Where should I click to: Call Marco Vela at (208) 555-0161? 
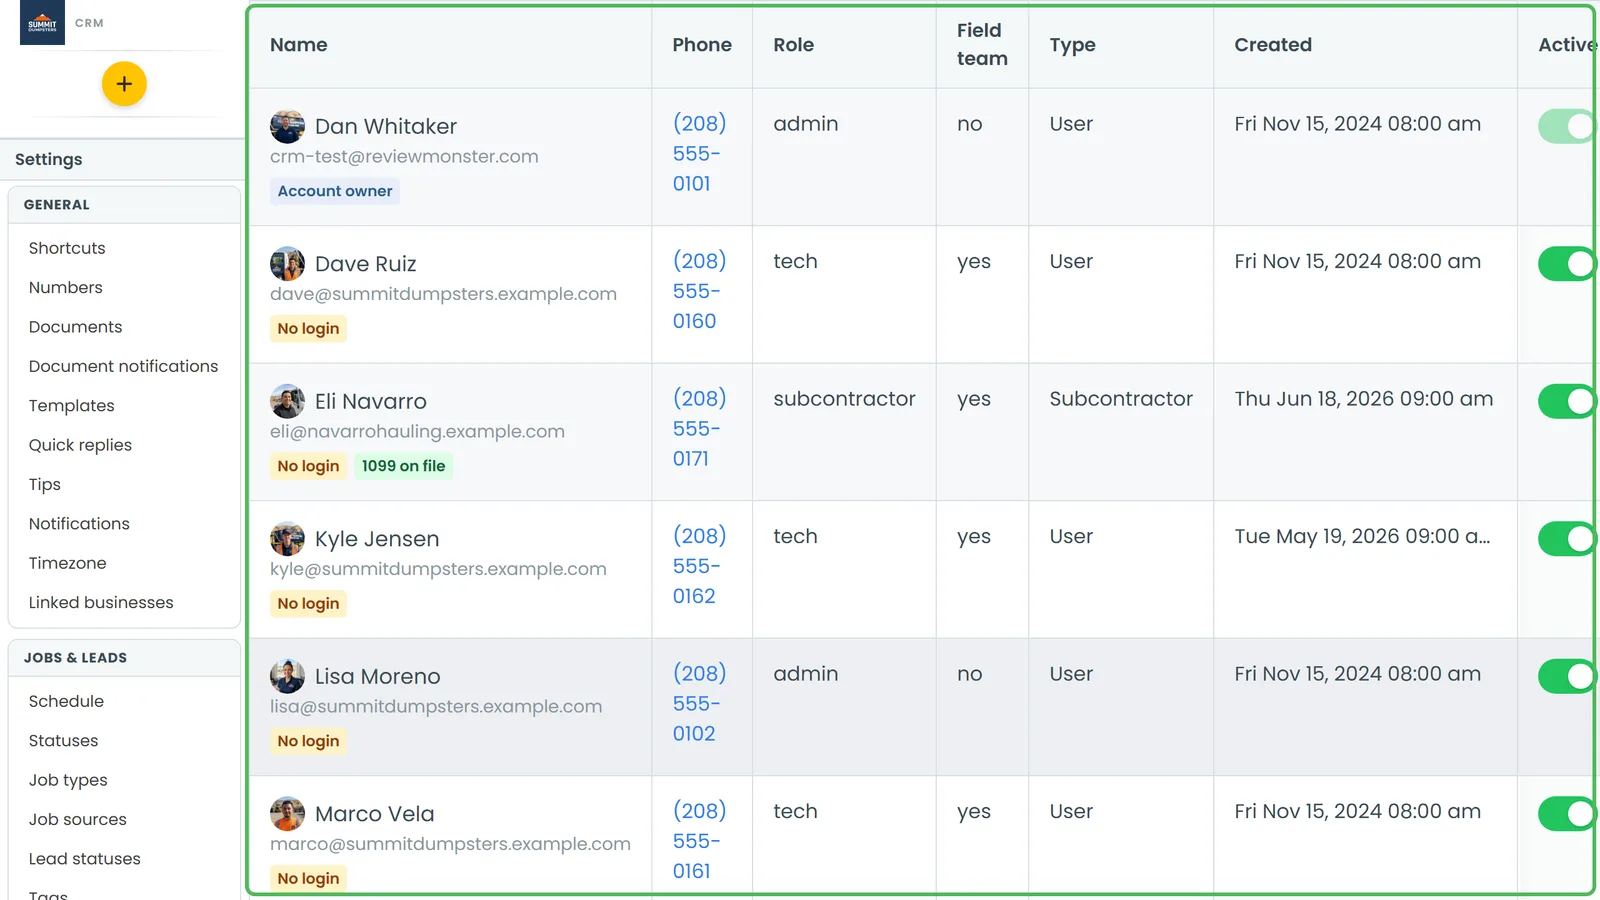click(699, 841)
